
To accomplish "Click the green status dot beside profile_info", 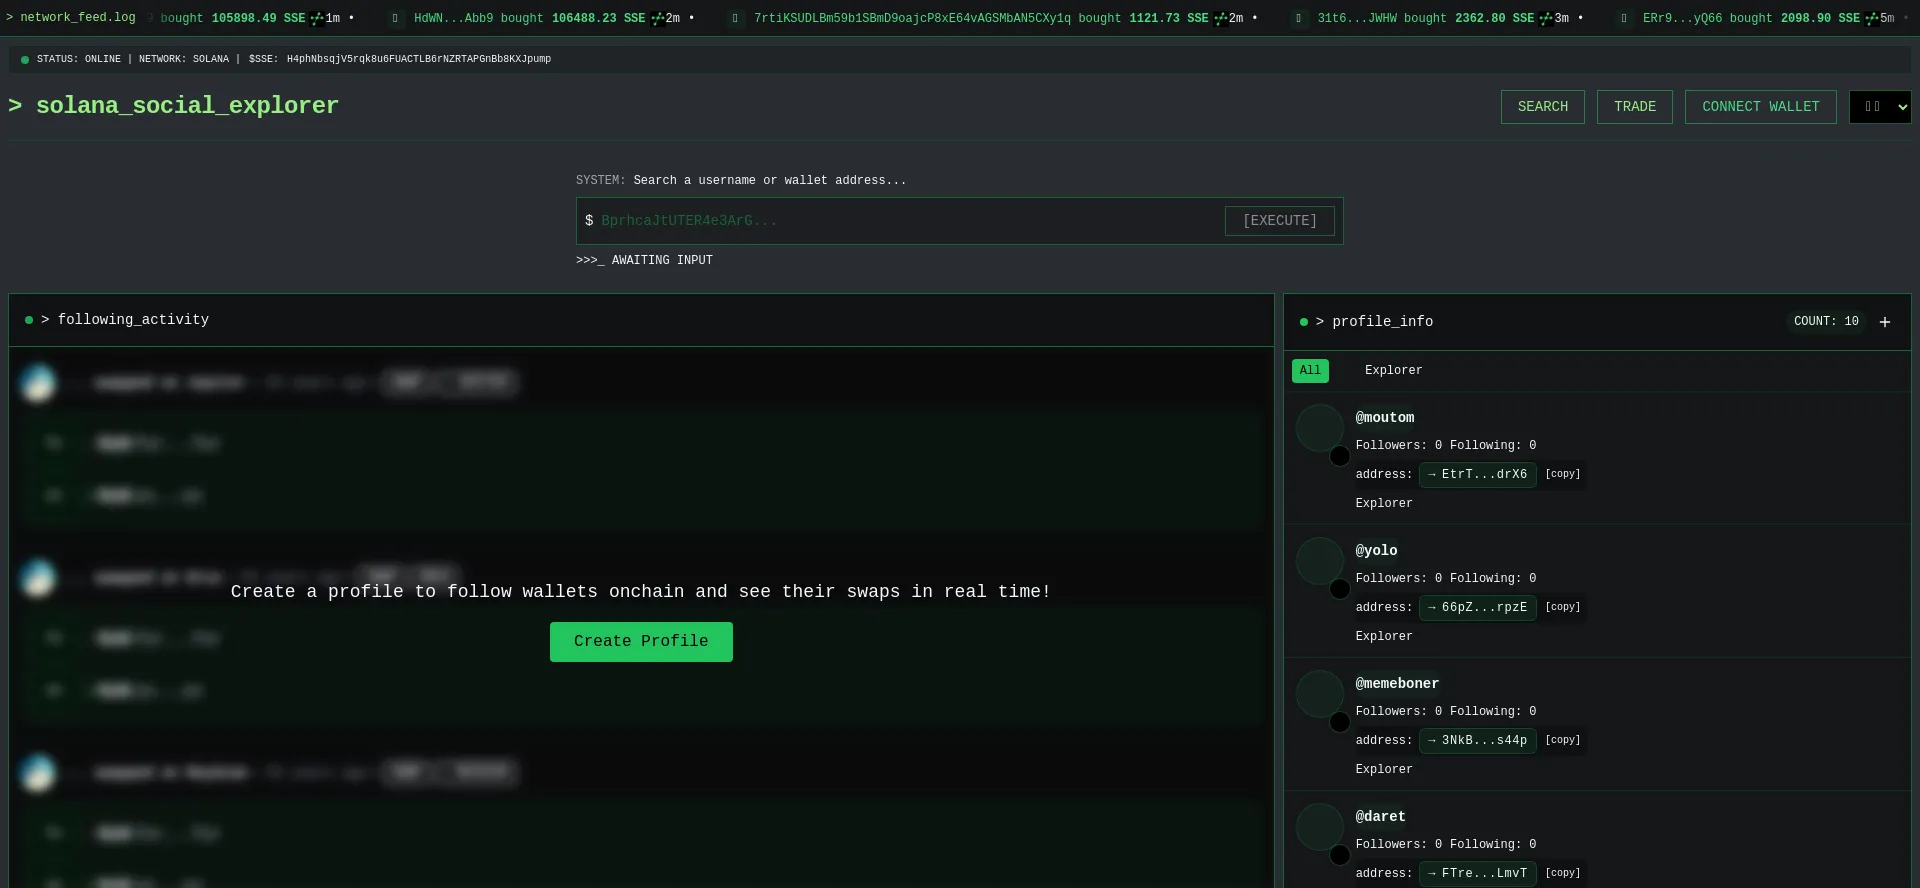I will click(x=1304, y=322).
